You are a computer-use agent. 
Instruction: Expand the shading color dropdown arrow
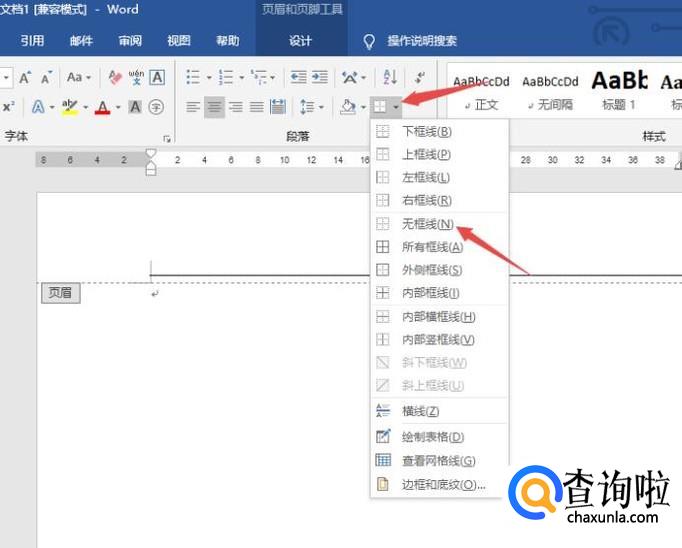pos(363,107)
